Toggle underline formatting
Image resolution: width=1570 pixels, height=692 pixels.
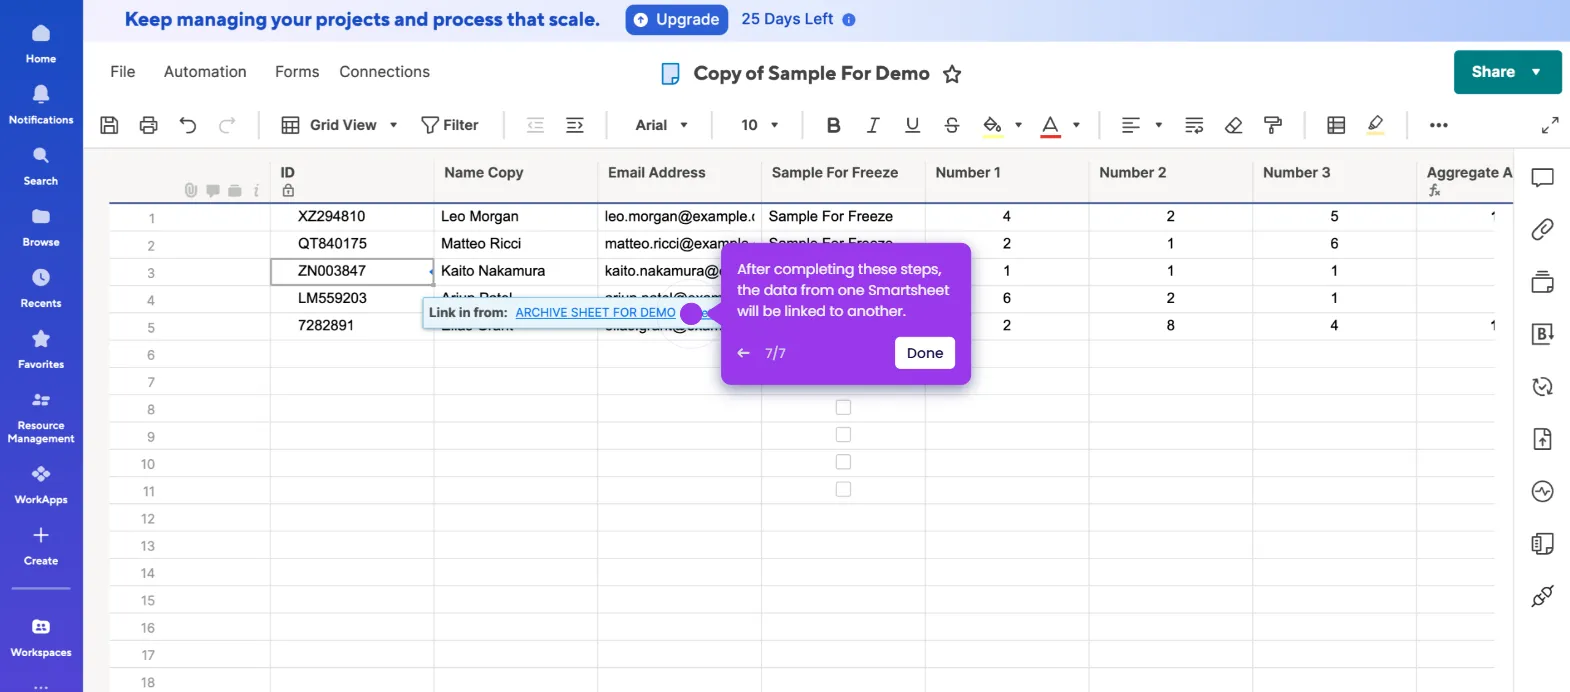click(x=912, y=125)
